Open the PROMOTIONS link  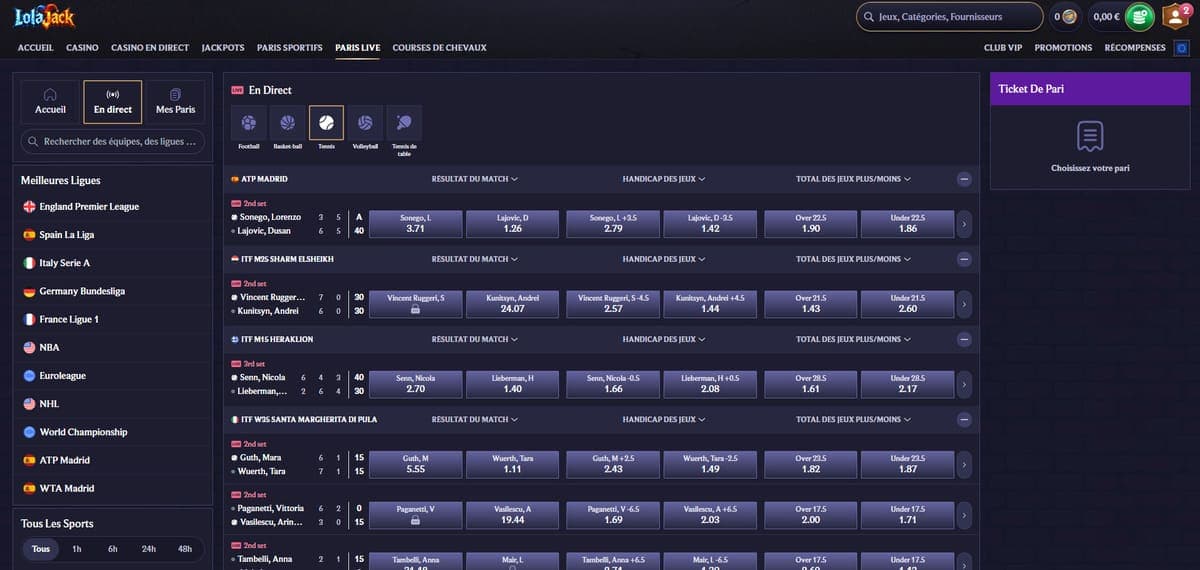1063,47
